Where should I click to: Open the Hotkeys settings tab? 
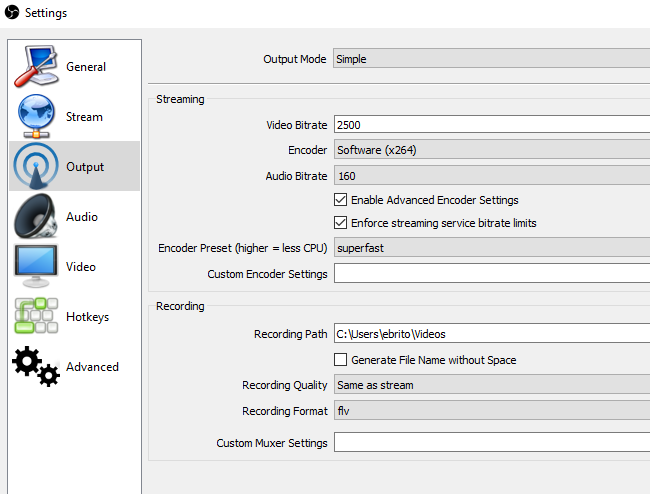coord(87,317)
